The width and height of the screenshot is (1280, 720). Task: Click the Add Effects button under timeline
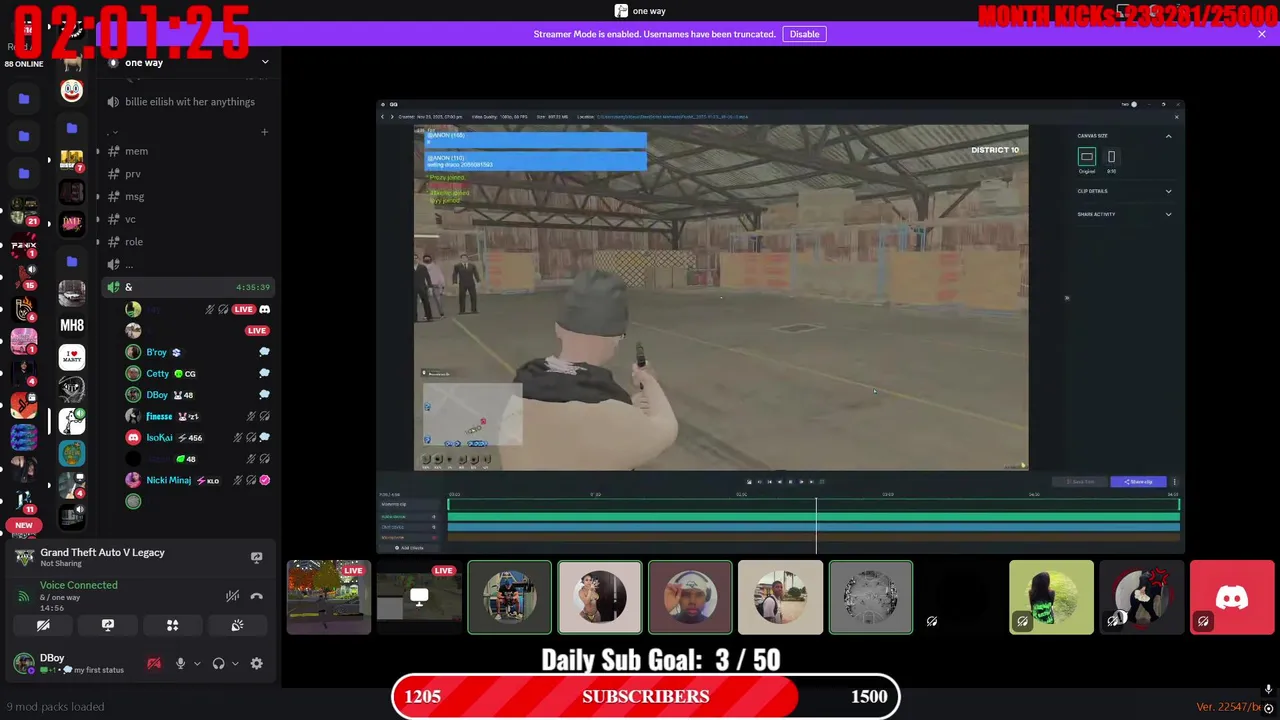coord(410,548)
